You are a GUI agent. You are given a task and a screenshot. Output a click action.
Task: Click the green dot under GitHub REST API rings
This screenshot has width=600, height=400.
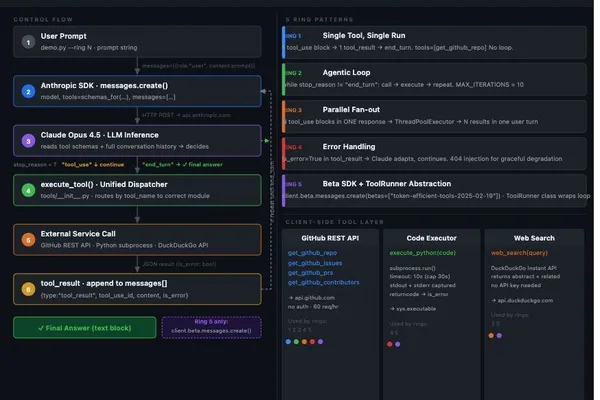pos(296,341)
